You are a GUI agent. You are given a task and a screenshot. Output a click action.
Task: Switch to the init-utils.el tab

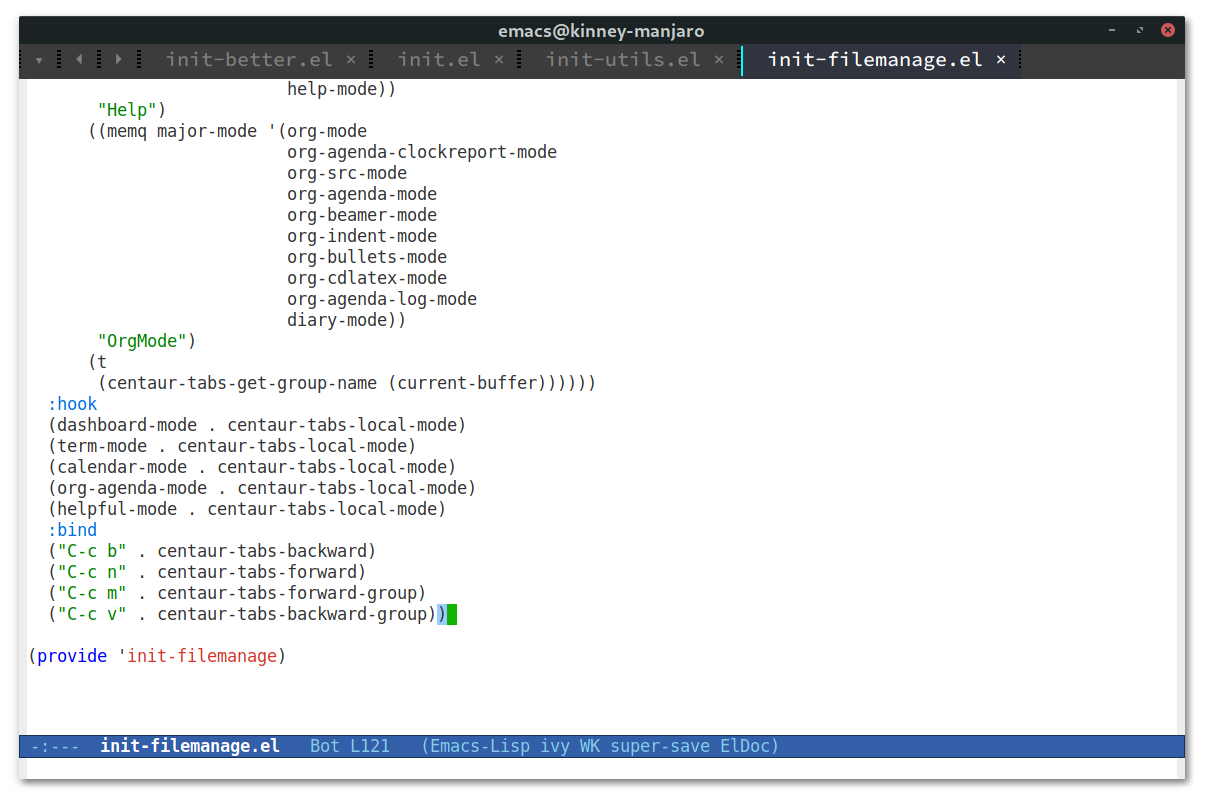(x=622, y=60)
